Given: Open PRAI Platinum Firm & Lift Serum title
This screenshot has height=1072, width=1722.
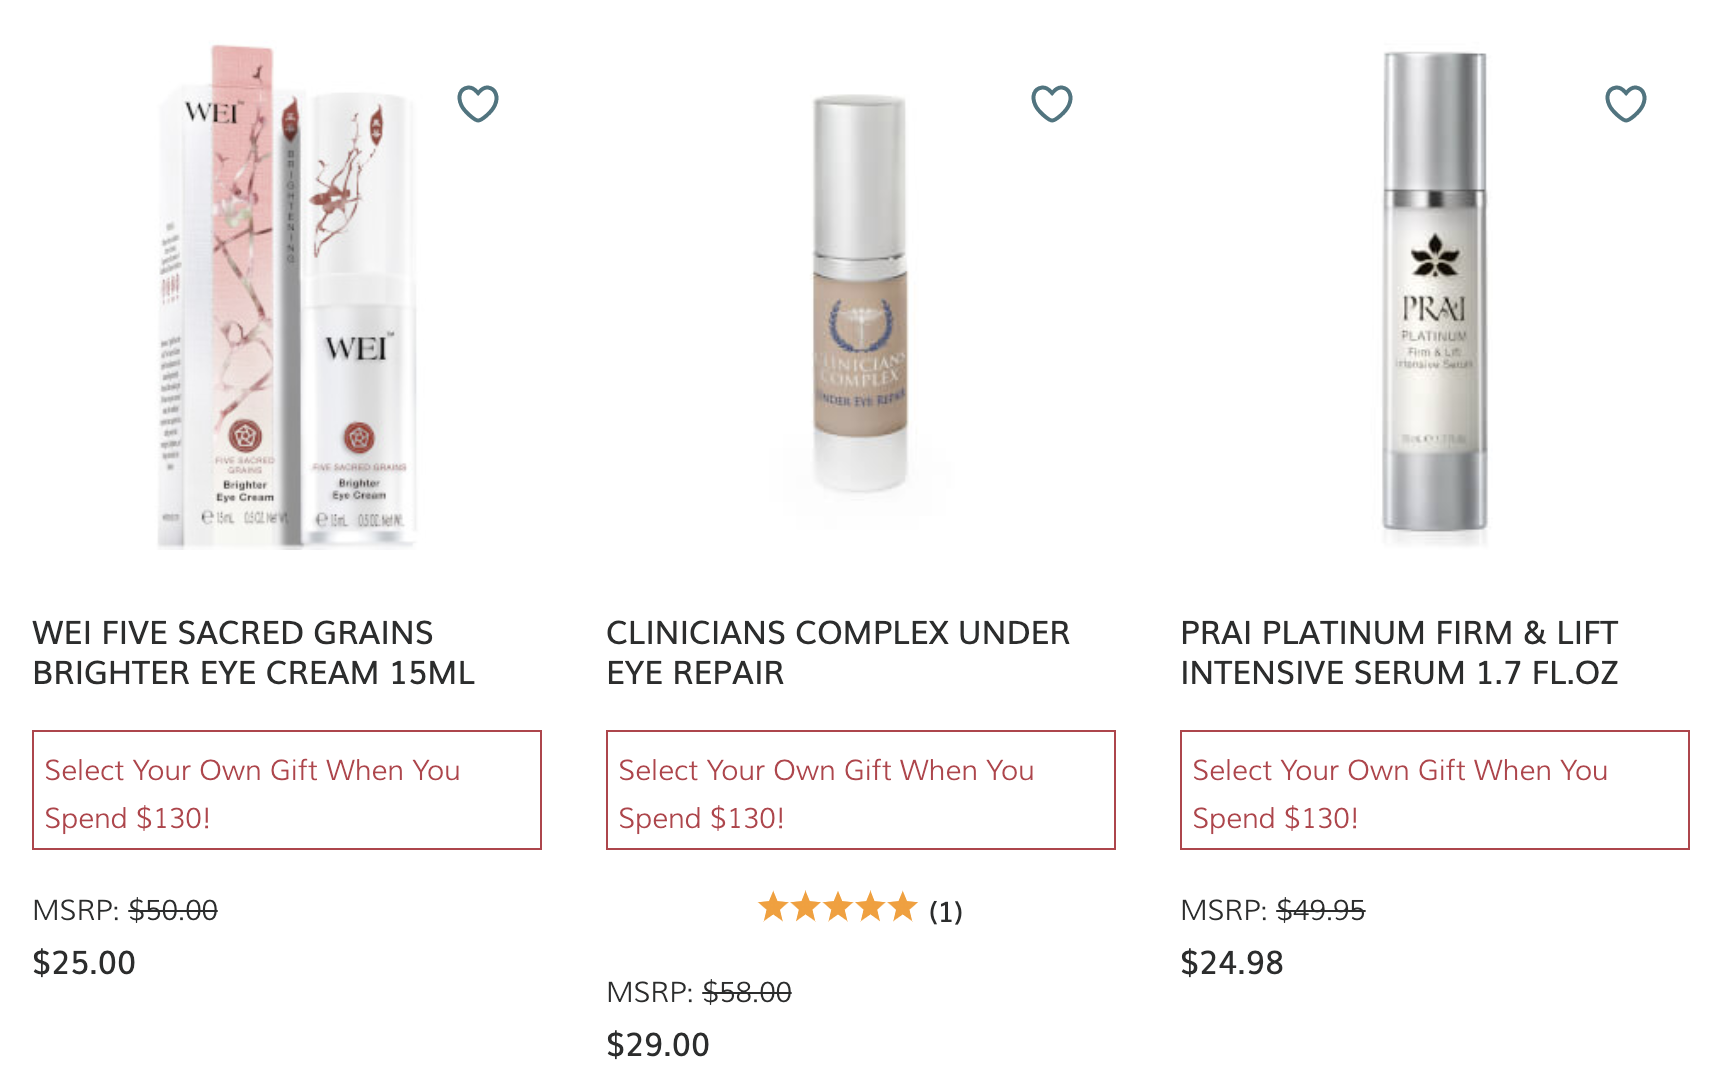Looking at the screenshot, I should tap(1399, 653).
